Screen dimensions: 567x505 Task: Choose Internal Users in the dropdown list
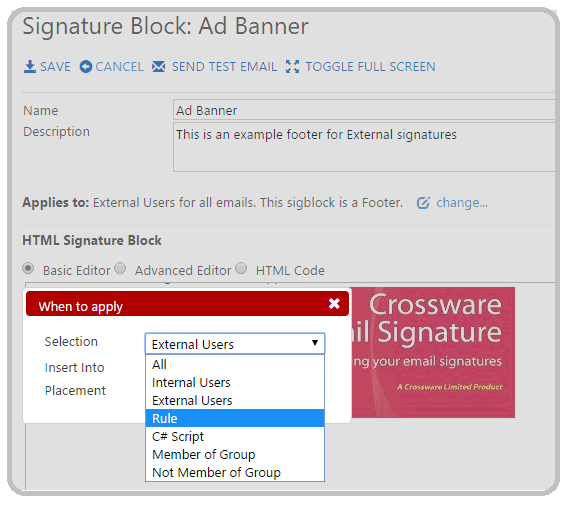pyautogui.click(x=235, y=382)
